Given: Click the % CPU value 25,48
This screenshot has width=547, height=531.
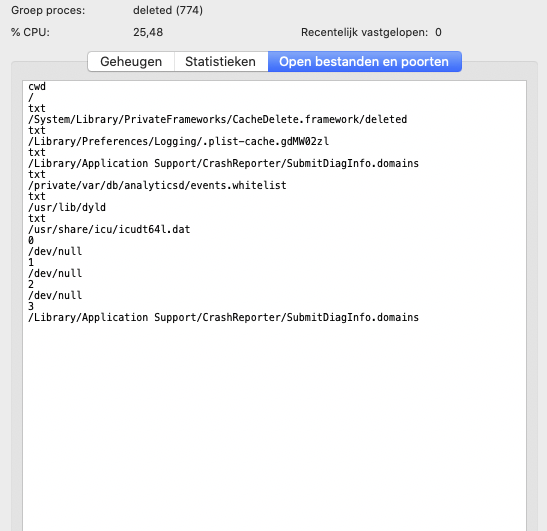Looking at the screenshot, I should [x=148, y=32].
